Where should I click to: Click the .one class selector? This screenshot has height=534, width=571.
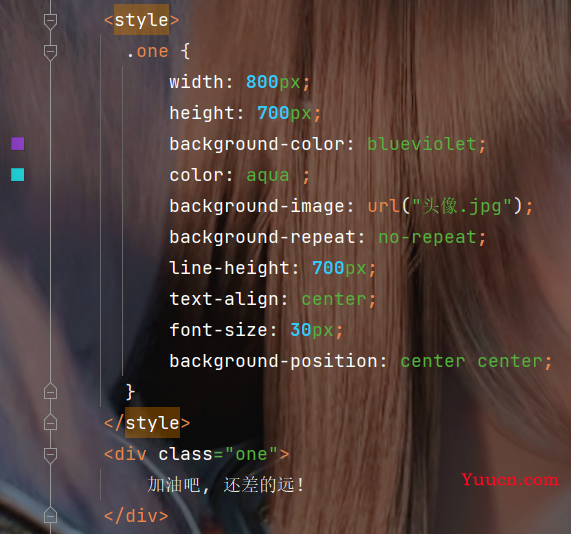pyautogui.click(x=147, y=51)
